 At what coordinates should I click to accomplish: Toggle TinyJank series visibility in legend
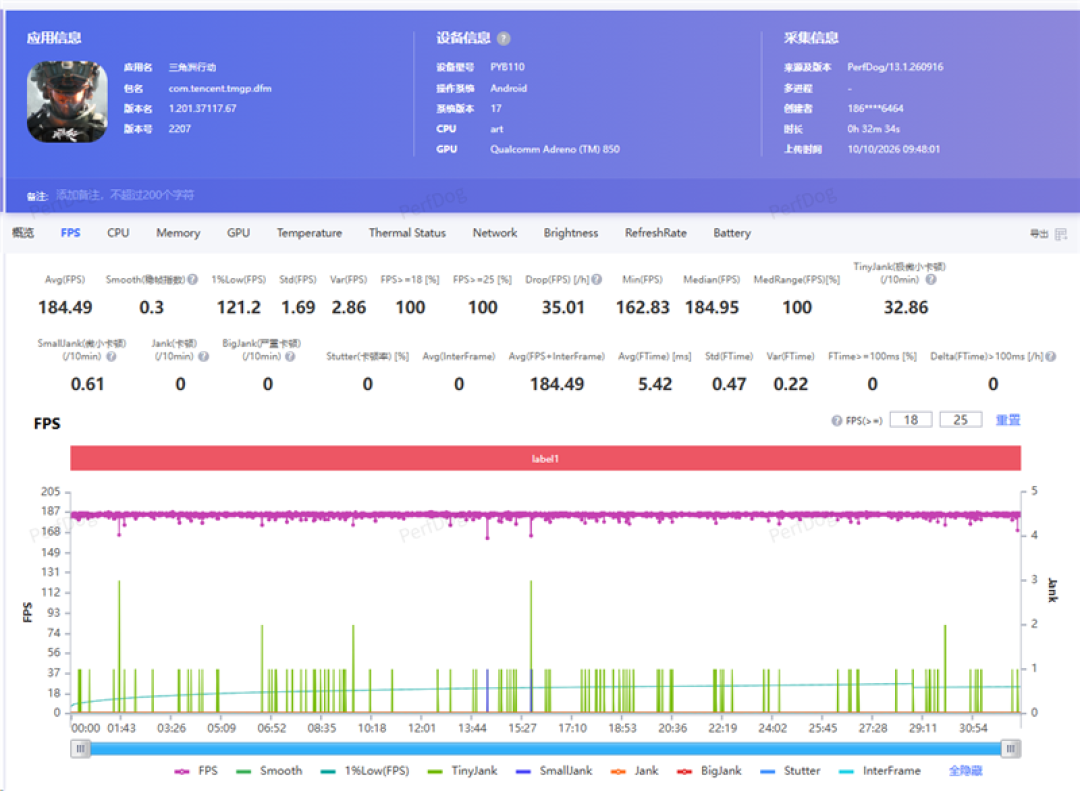[x=462, y=771]
